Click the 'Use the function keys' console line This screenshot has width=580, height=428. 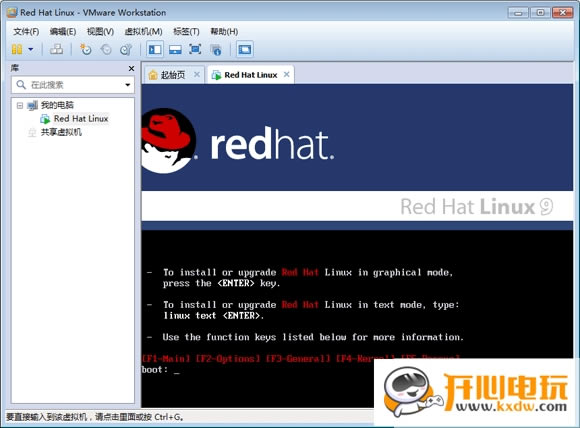tap(313, 337)
